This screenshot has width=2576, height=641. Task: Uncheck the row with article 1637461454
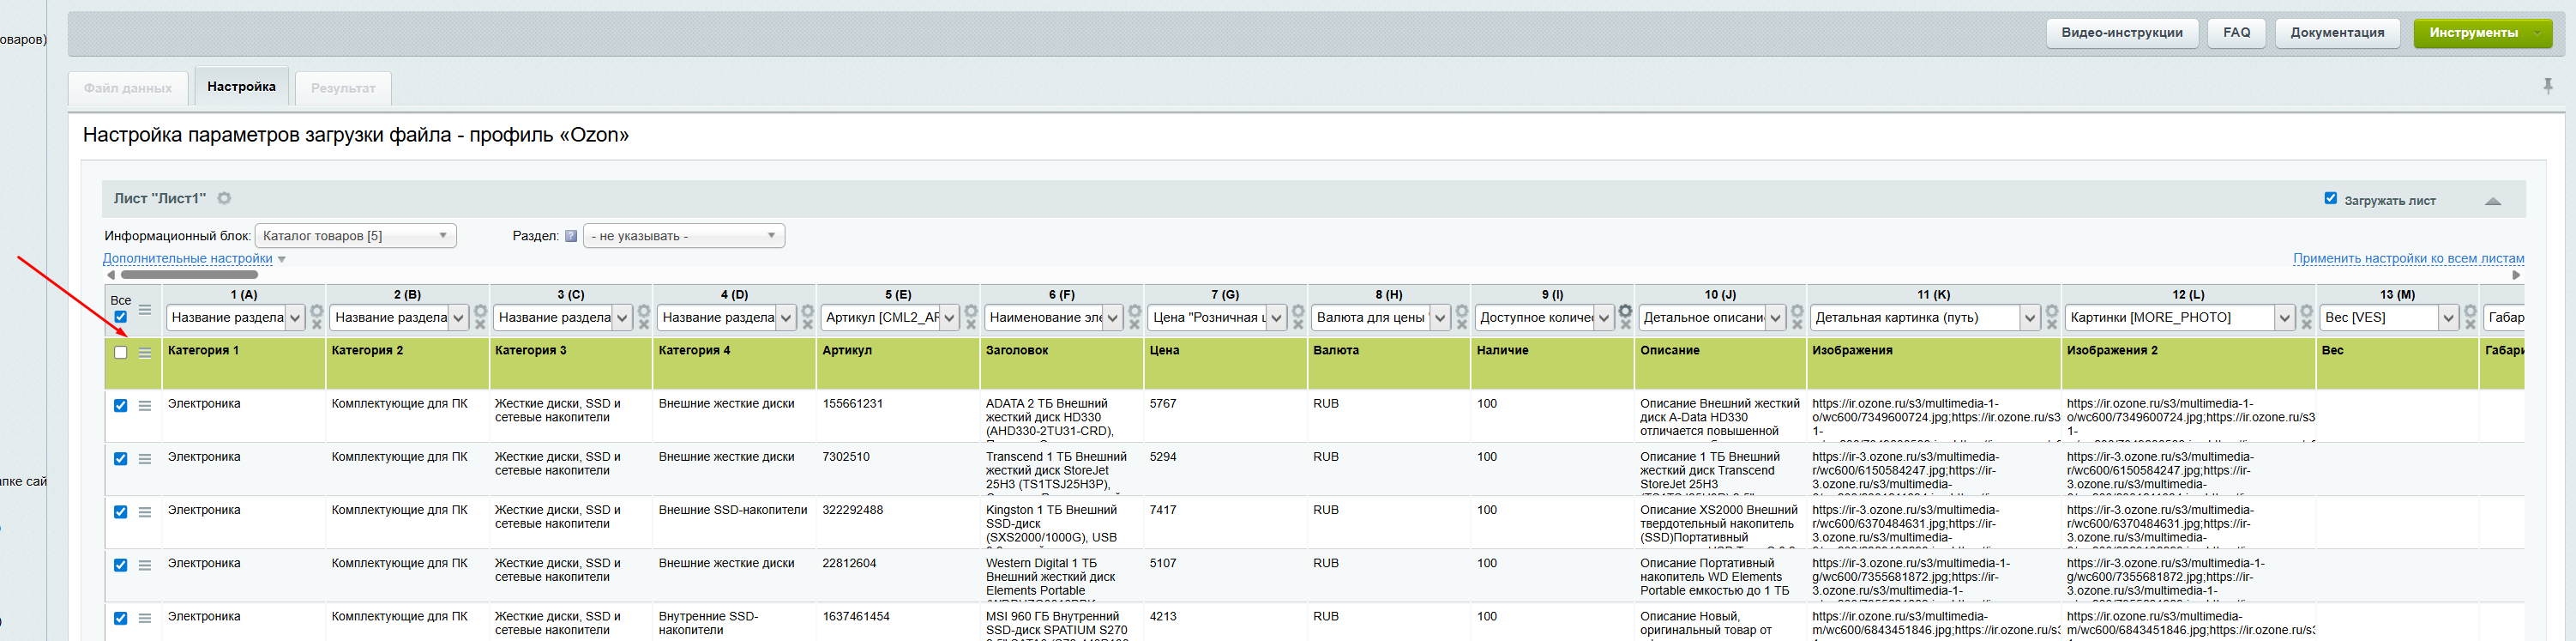[x=121, y=617]
